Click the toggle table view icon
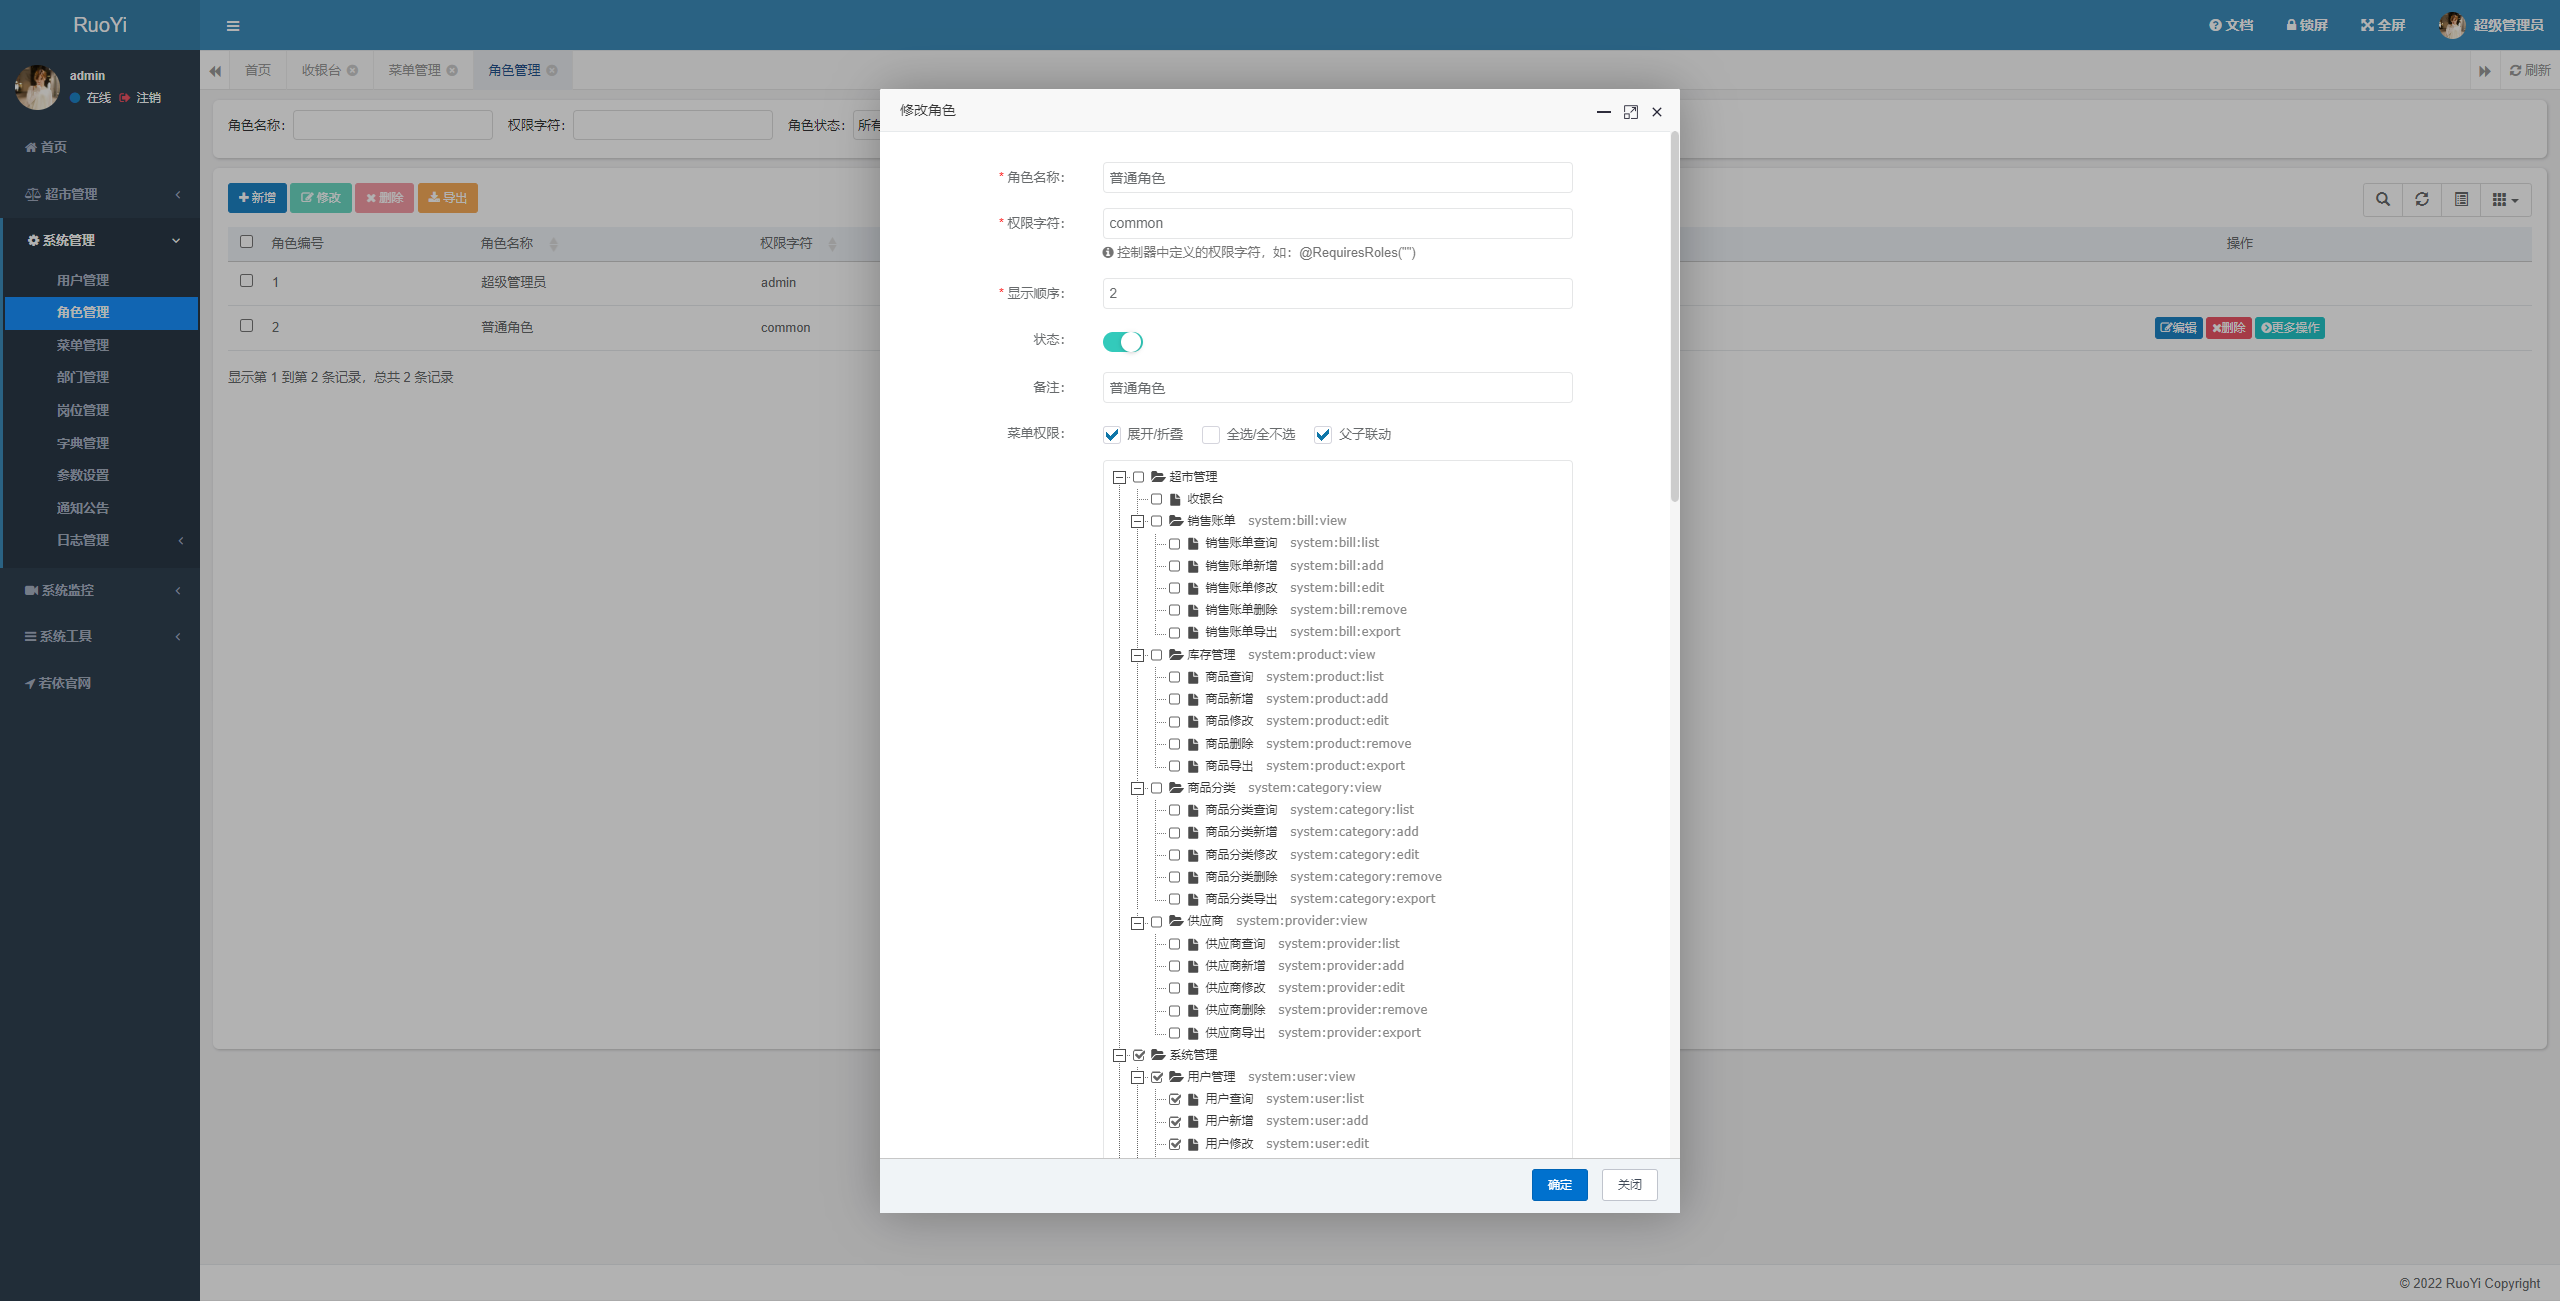This screenshot has width=2560, height=1301. click(x=2461, y=199)
